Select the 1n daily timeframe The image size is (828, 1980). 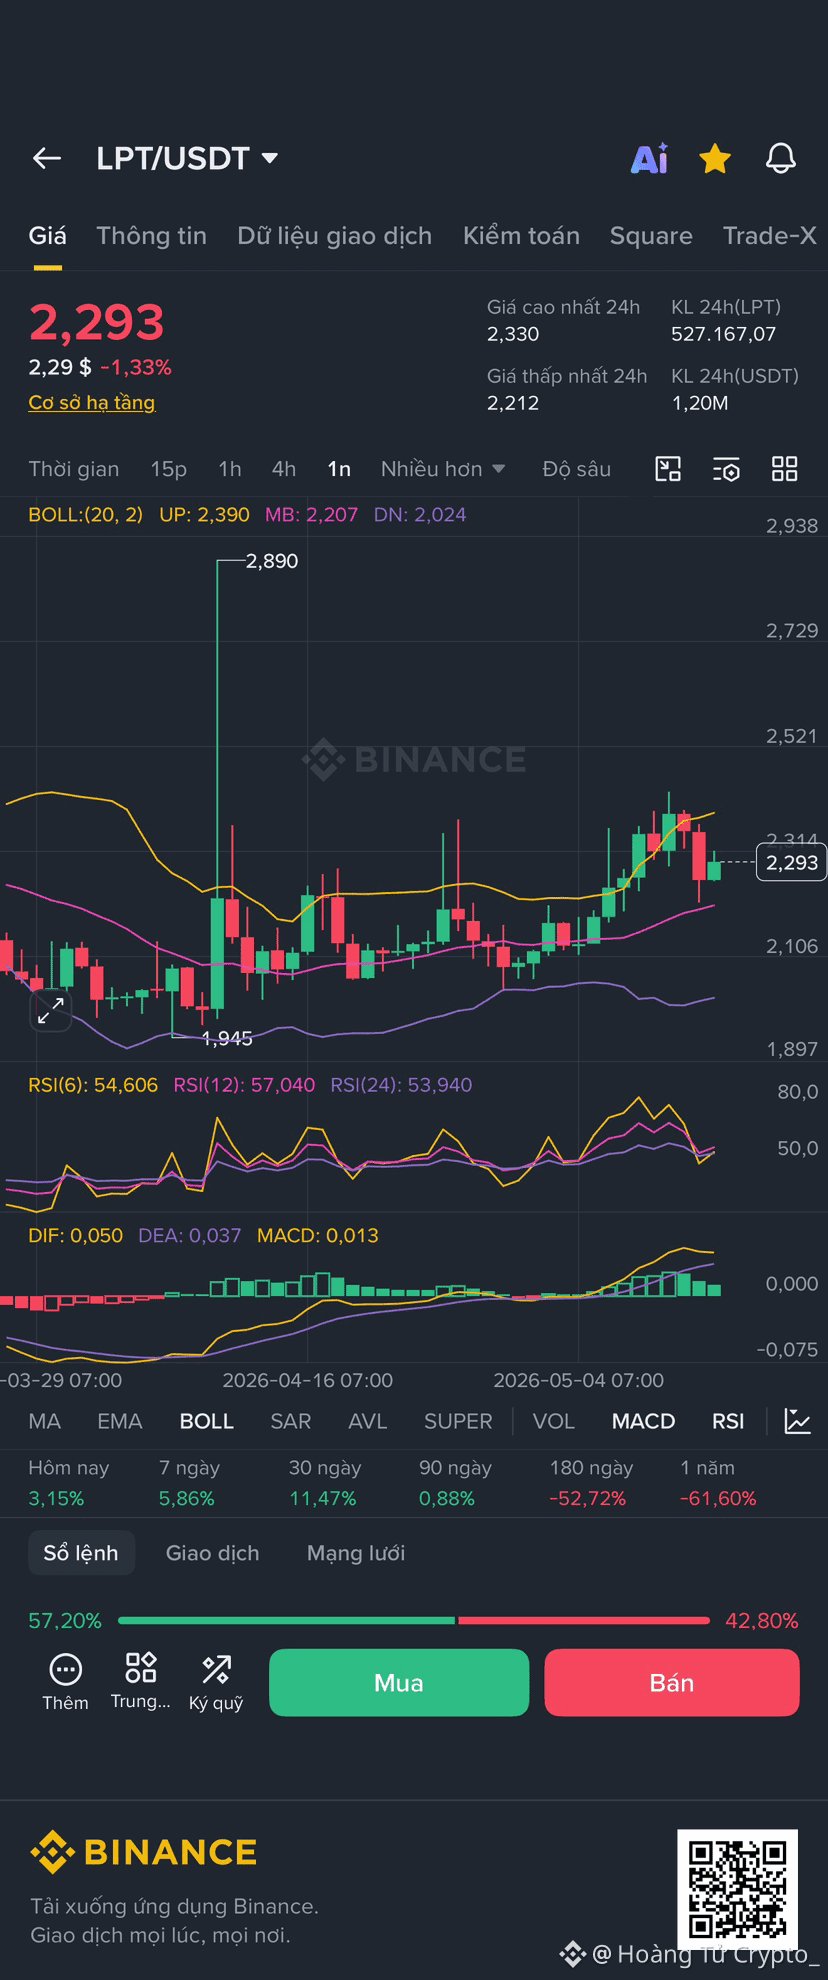coord(339,469)
